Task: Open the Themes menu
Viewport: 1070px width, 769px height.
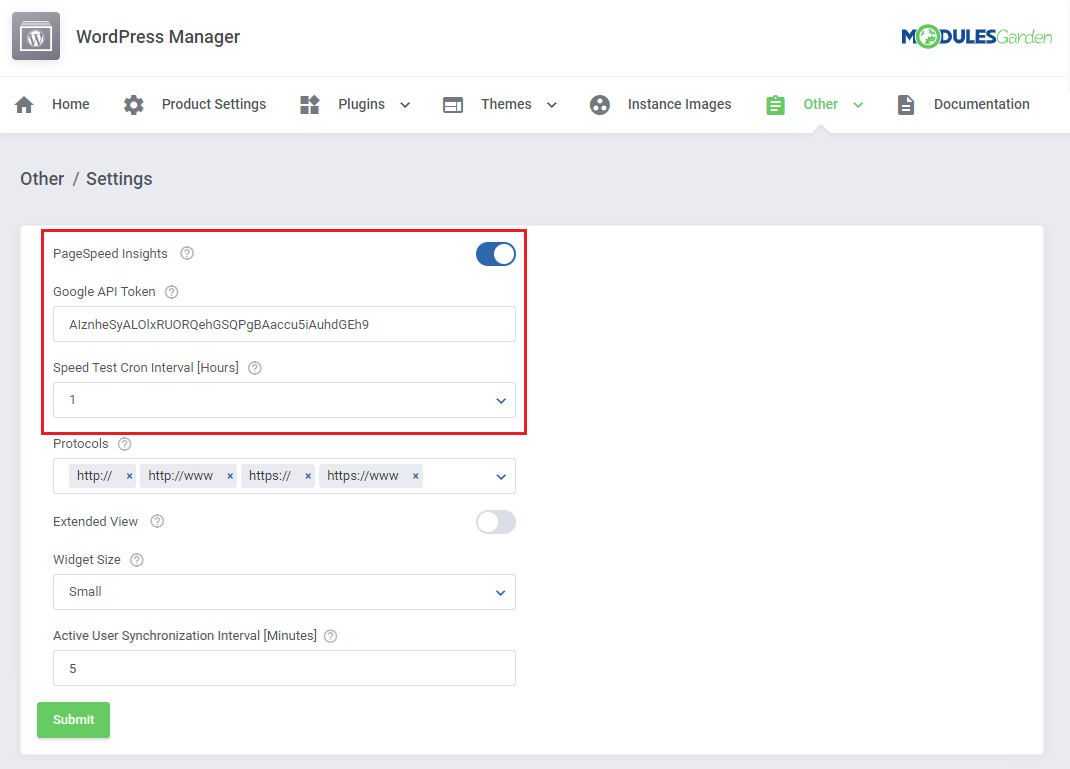Action: coord(506,104)
